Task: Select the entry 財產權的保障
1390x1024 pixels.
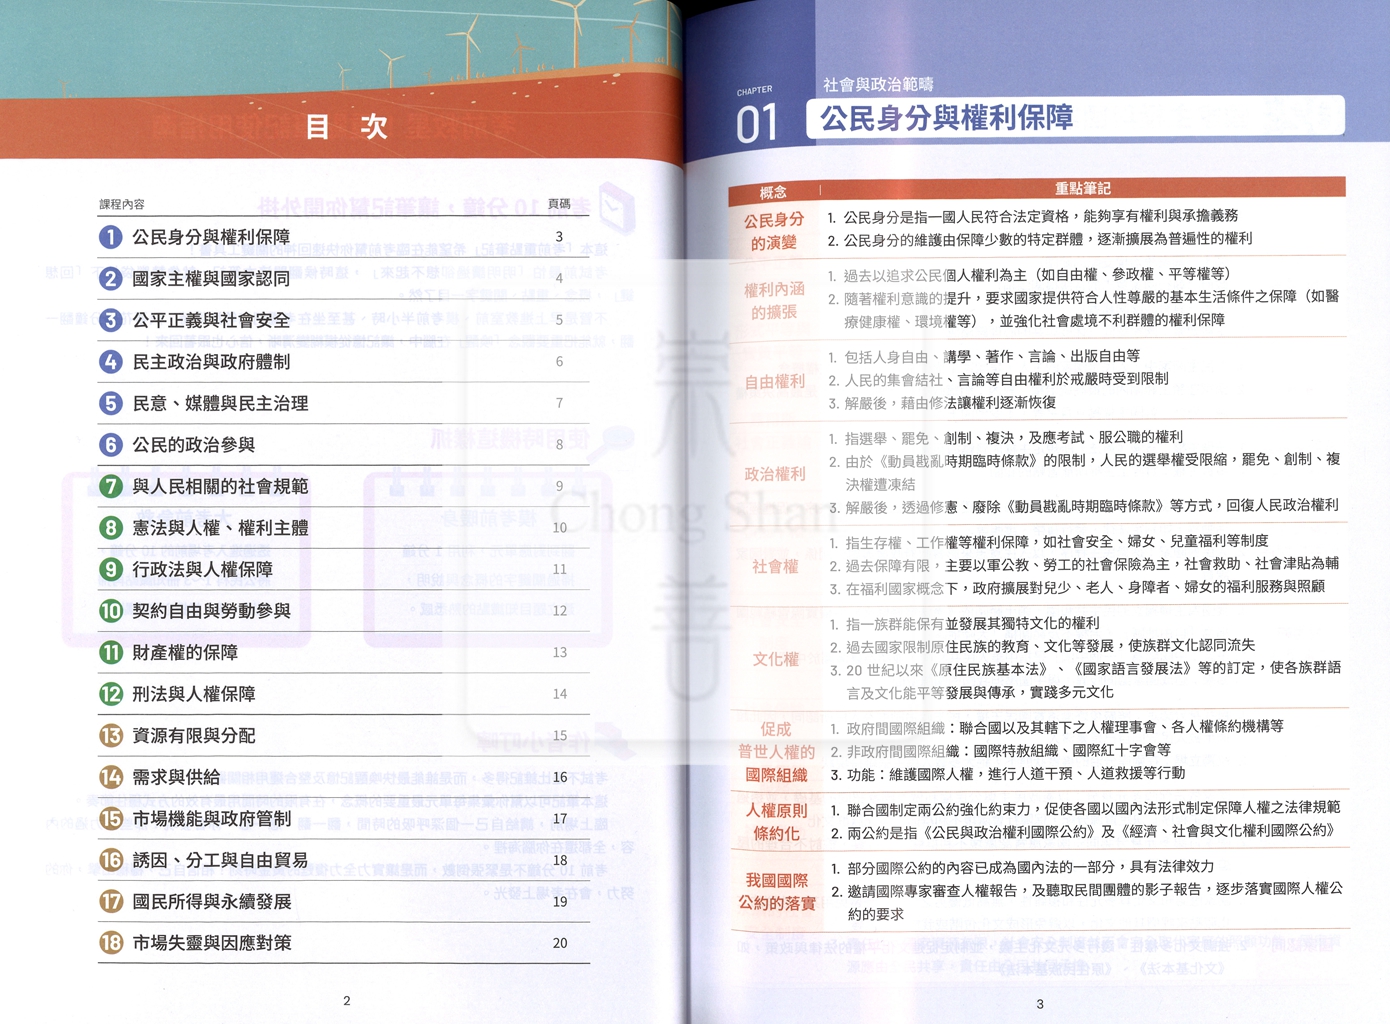Action: 185,653
